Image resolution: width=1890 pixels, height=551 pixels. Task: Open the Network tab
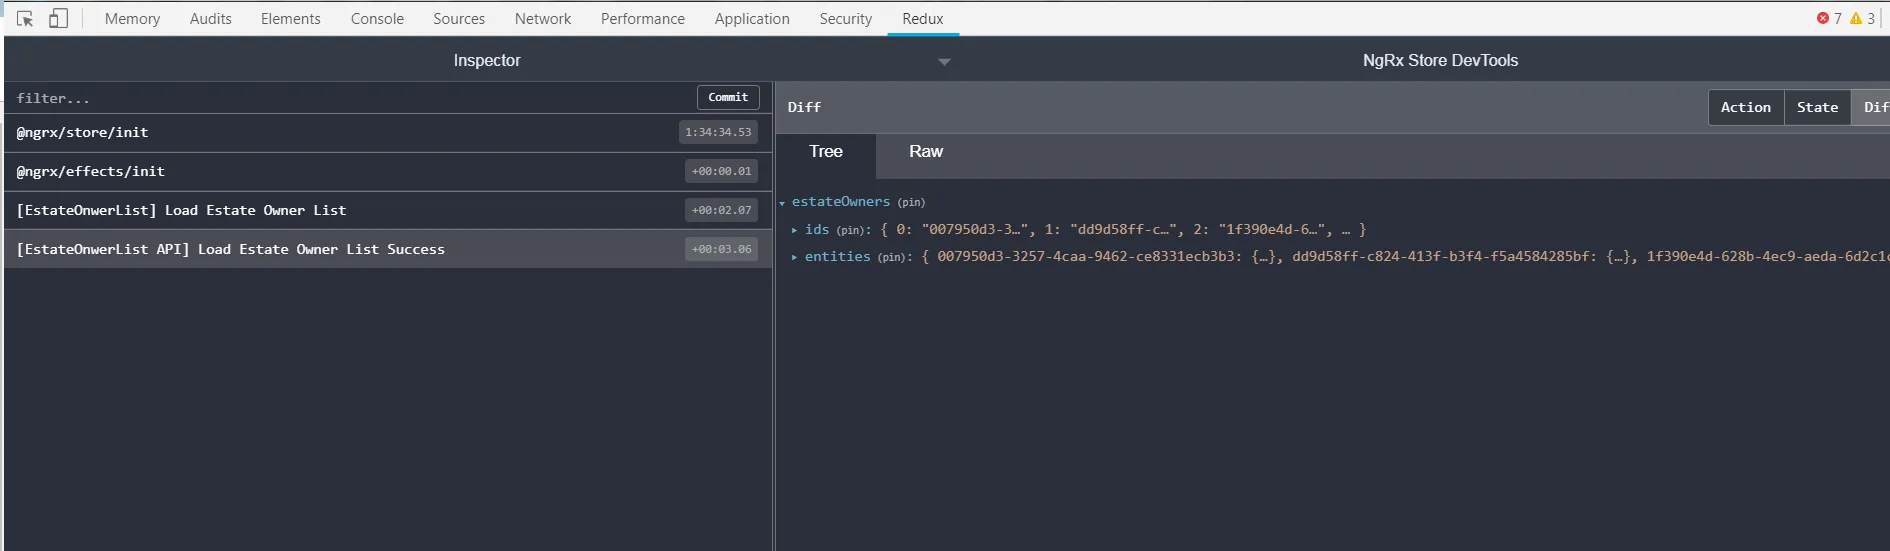(543, 18)
